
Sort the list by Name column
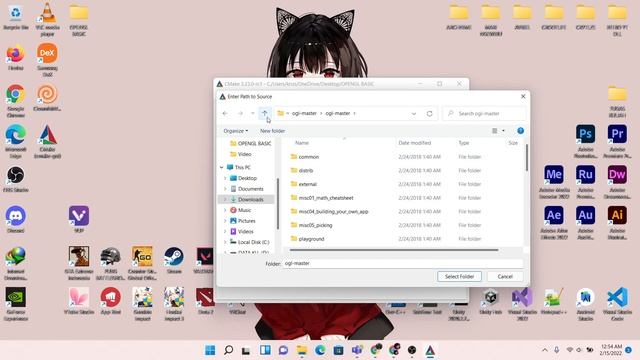coord(302,143)
